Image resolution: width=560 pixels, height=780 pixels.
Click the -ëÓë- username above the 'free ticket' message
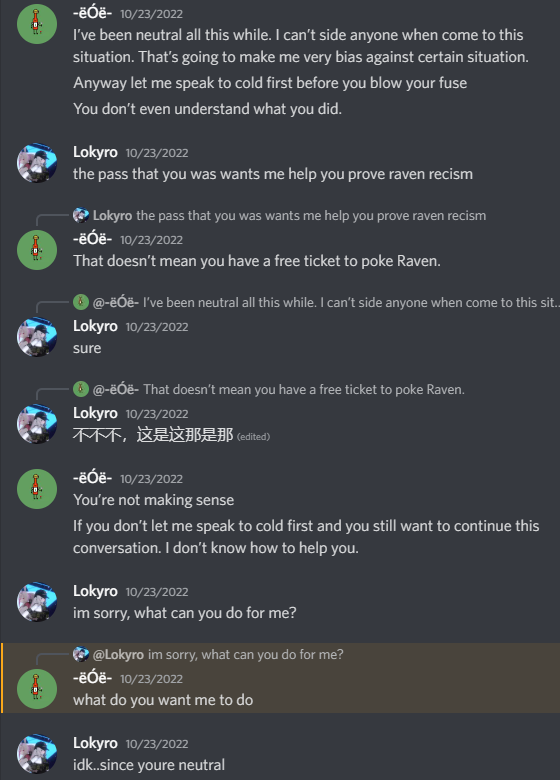93,239
